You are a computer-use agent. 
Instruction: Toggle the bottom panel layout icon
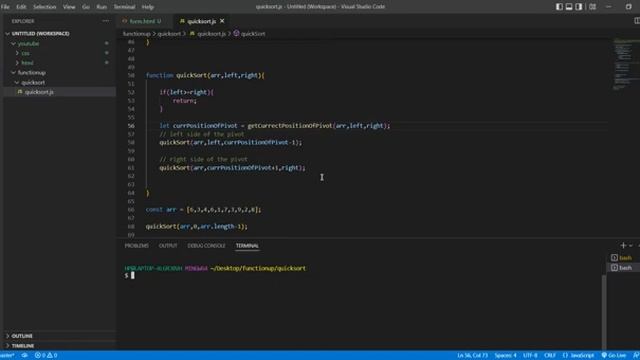coord(569,7)
